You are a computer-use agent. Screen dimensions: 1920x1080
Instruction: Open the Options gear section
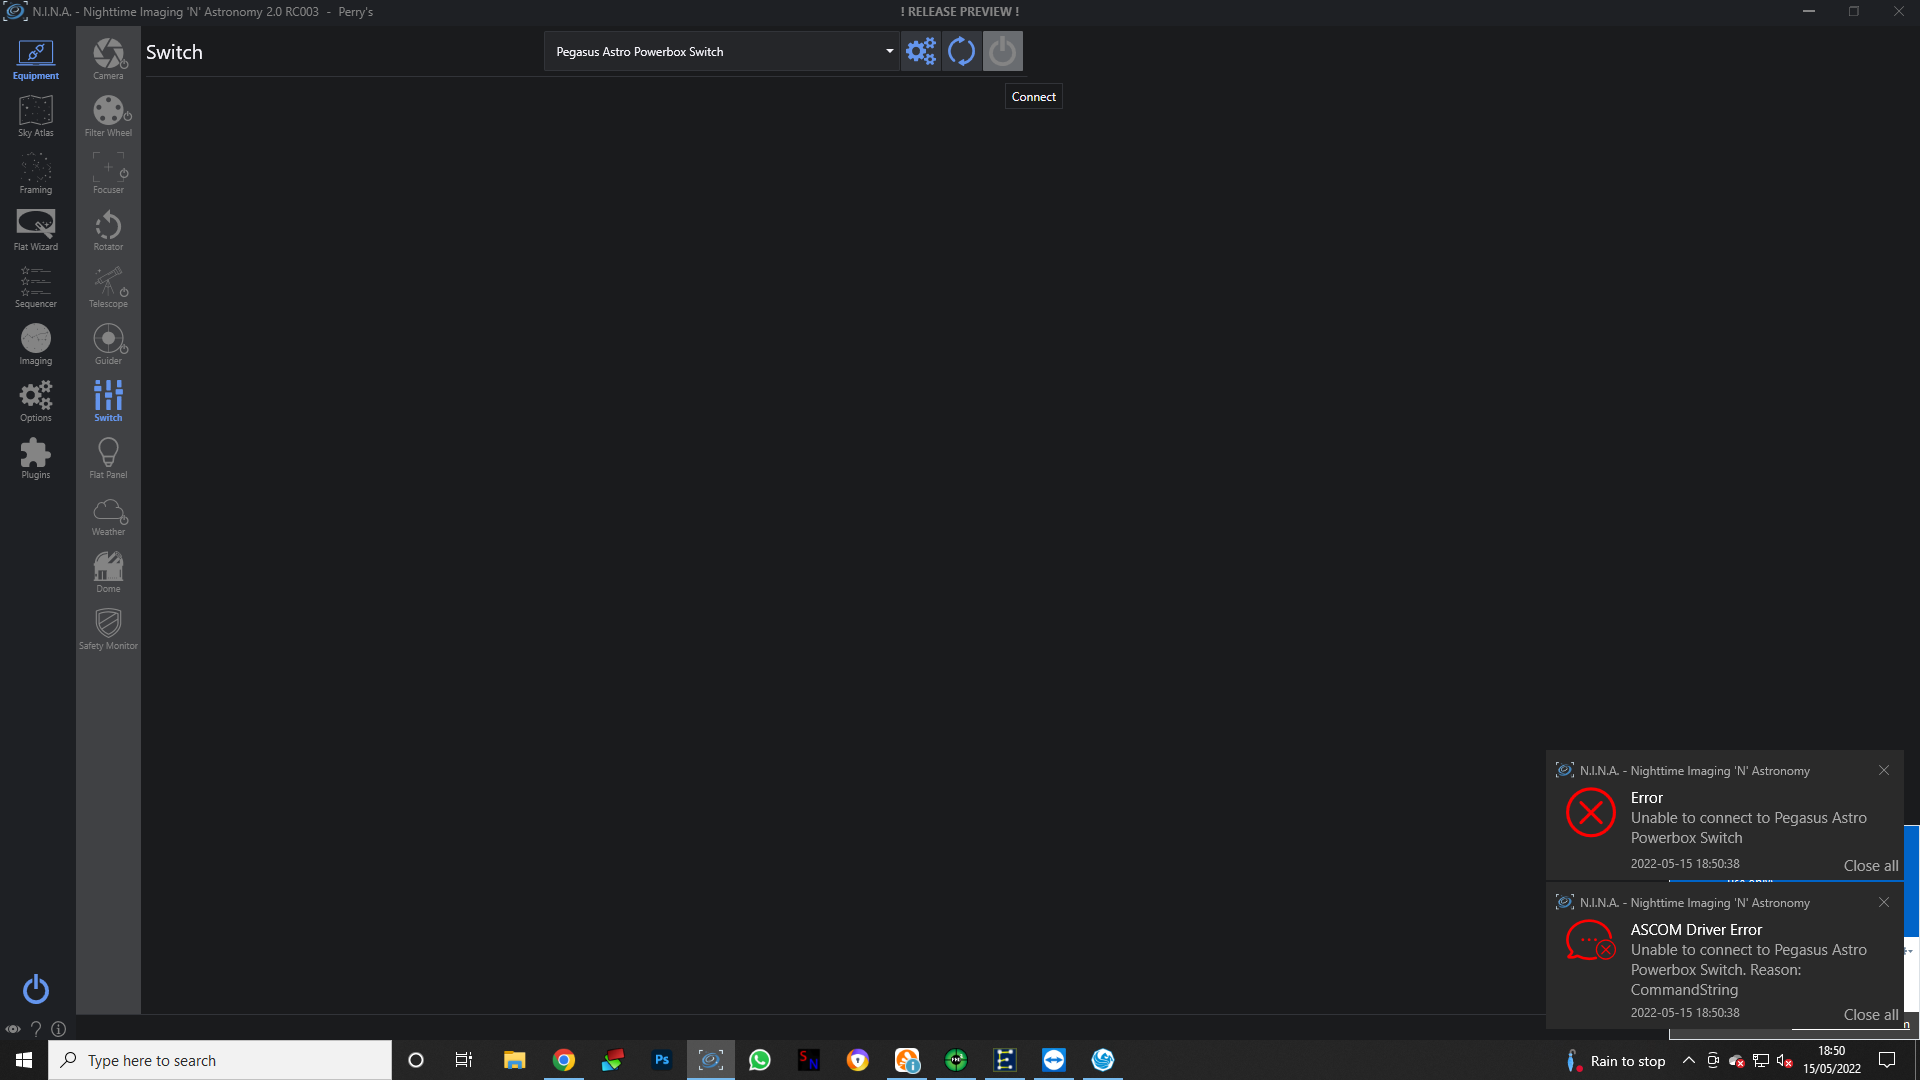36,401
